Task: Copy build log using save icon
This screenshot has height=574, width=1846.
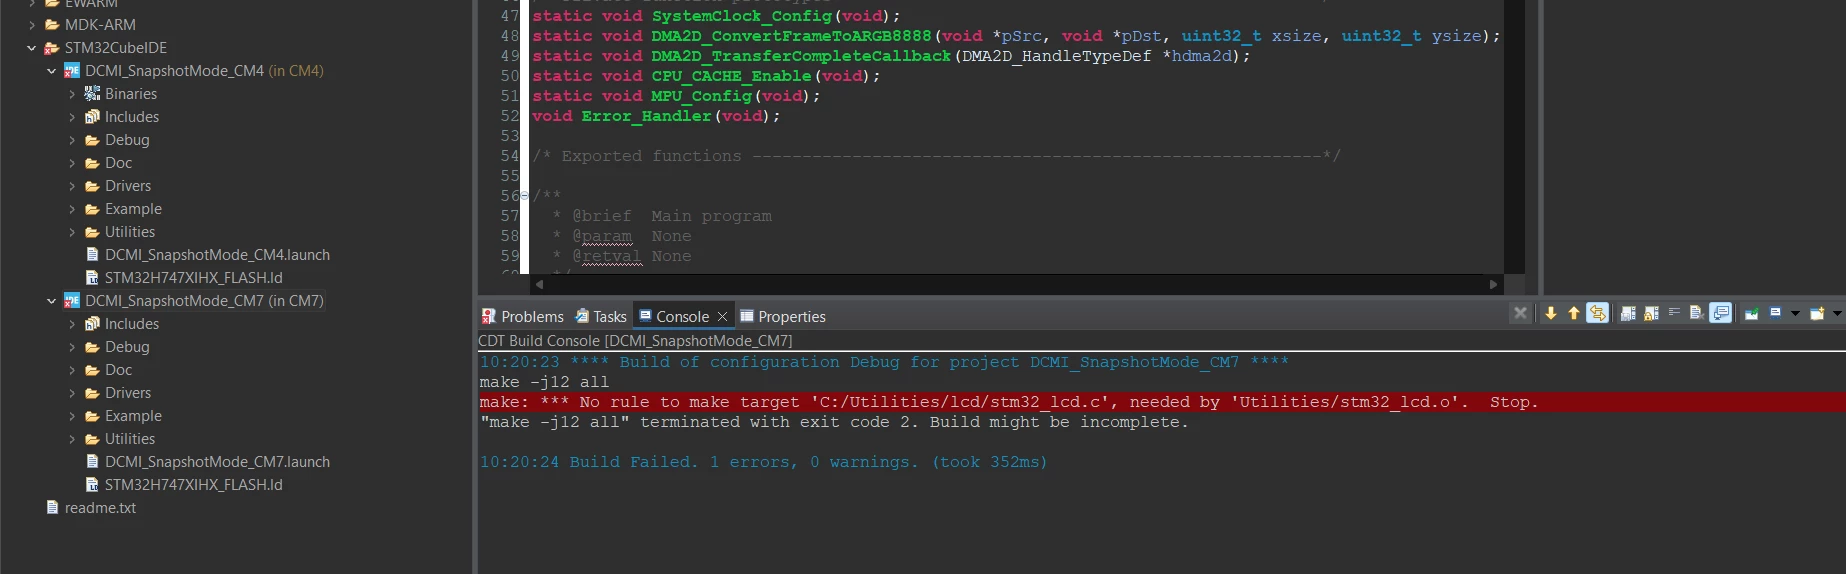Action: (1628, 314)
